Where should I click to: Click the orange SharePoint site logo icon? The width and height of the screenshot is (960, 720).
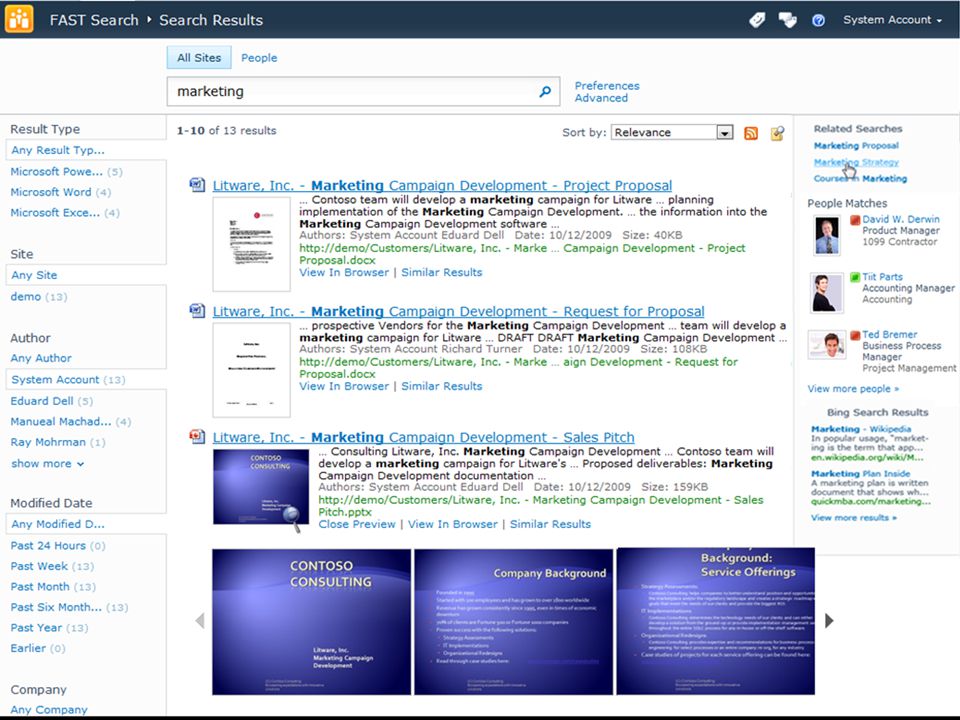click(19, 19)
